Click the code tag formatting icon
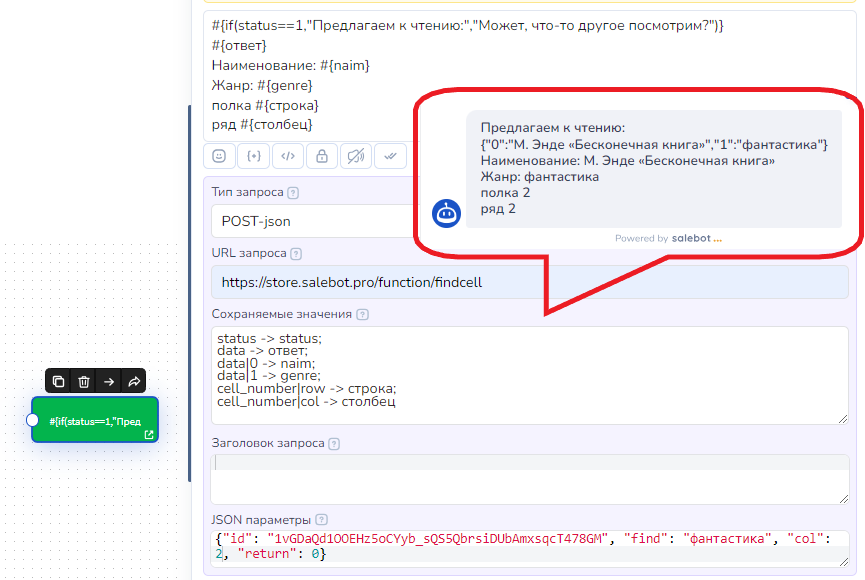Image resolution: width=865 pixels, height=580 pixels. (287, 156)
